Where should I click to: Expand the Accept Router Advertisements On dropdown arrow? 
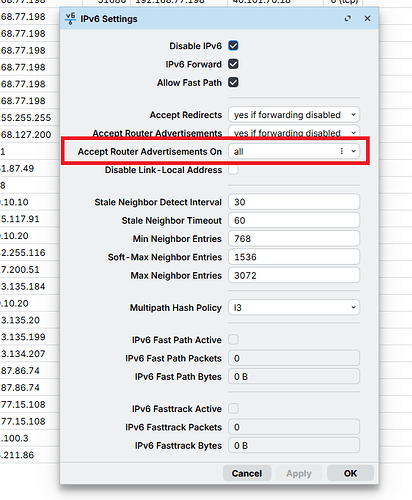pyautogui.click(x=354, y=151)
